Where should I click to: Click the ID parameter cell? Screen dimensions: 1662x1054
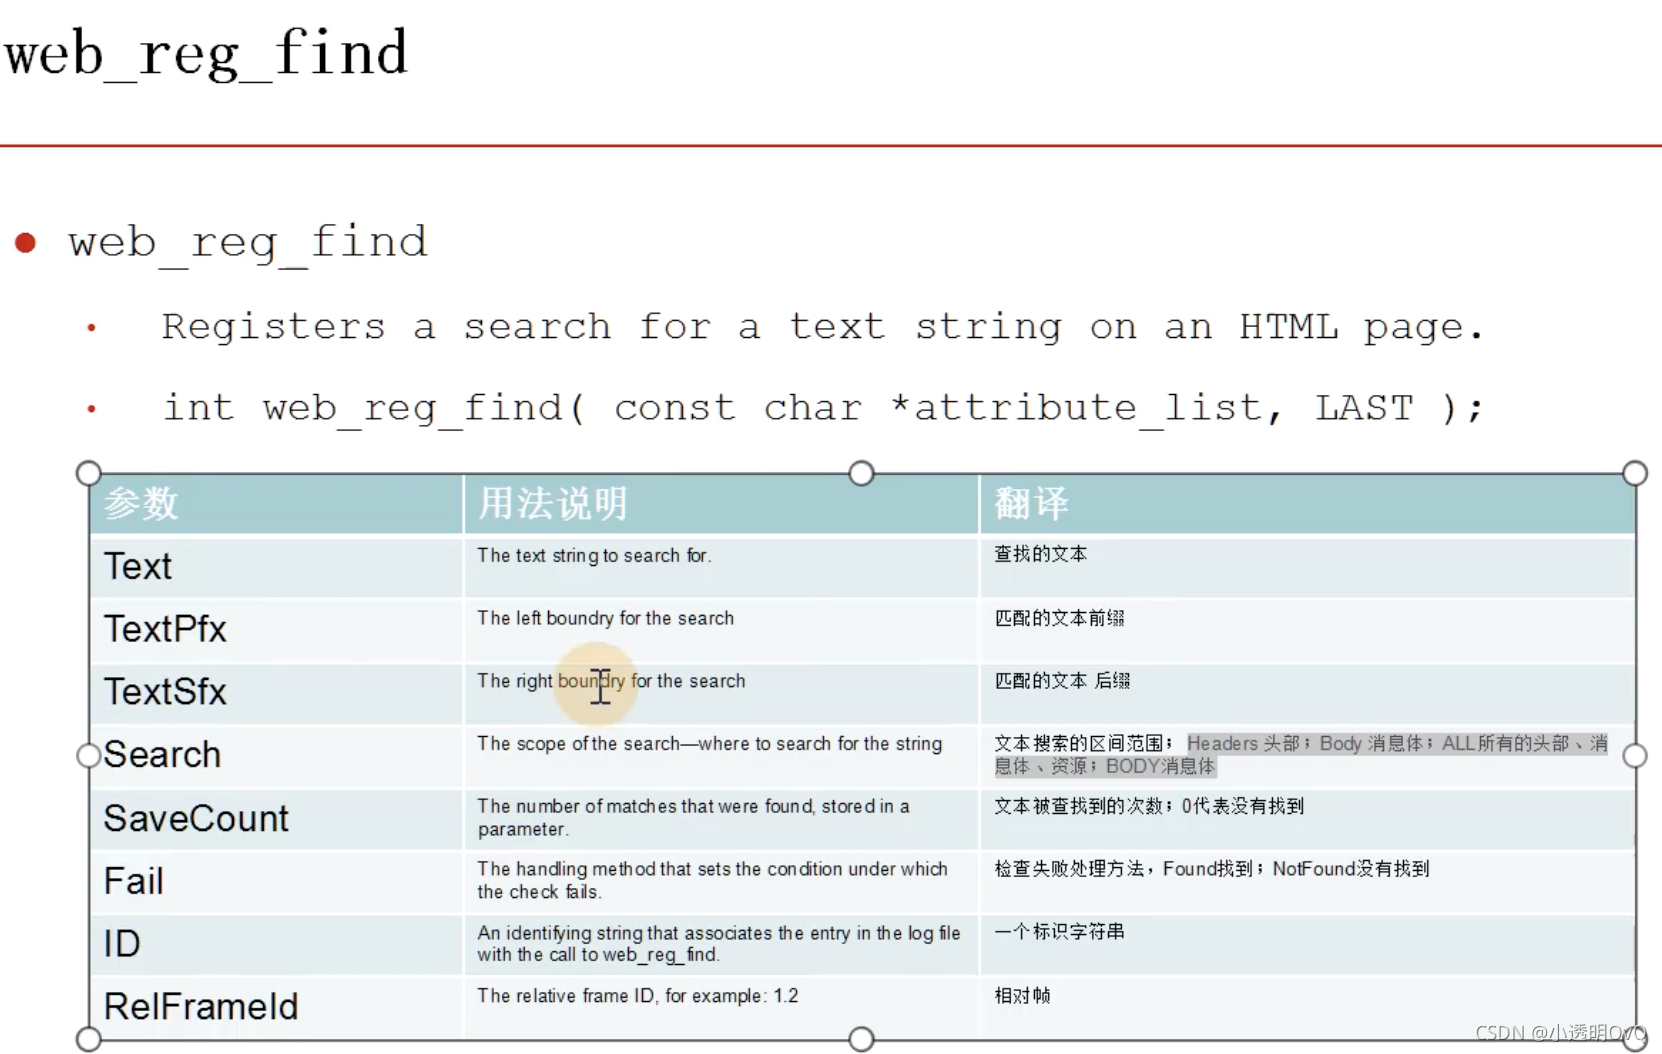coord(277,944)
